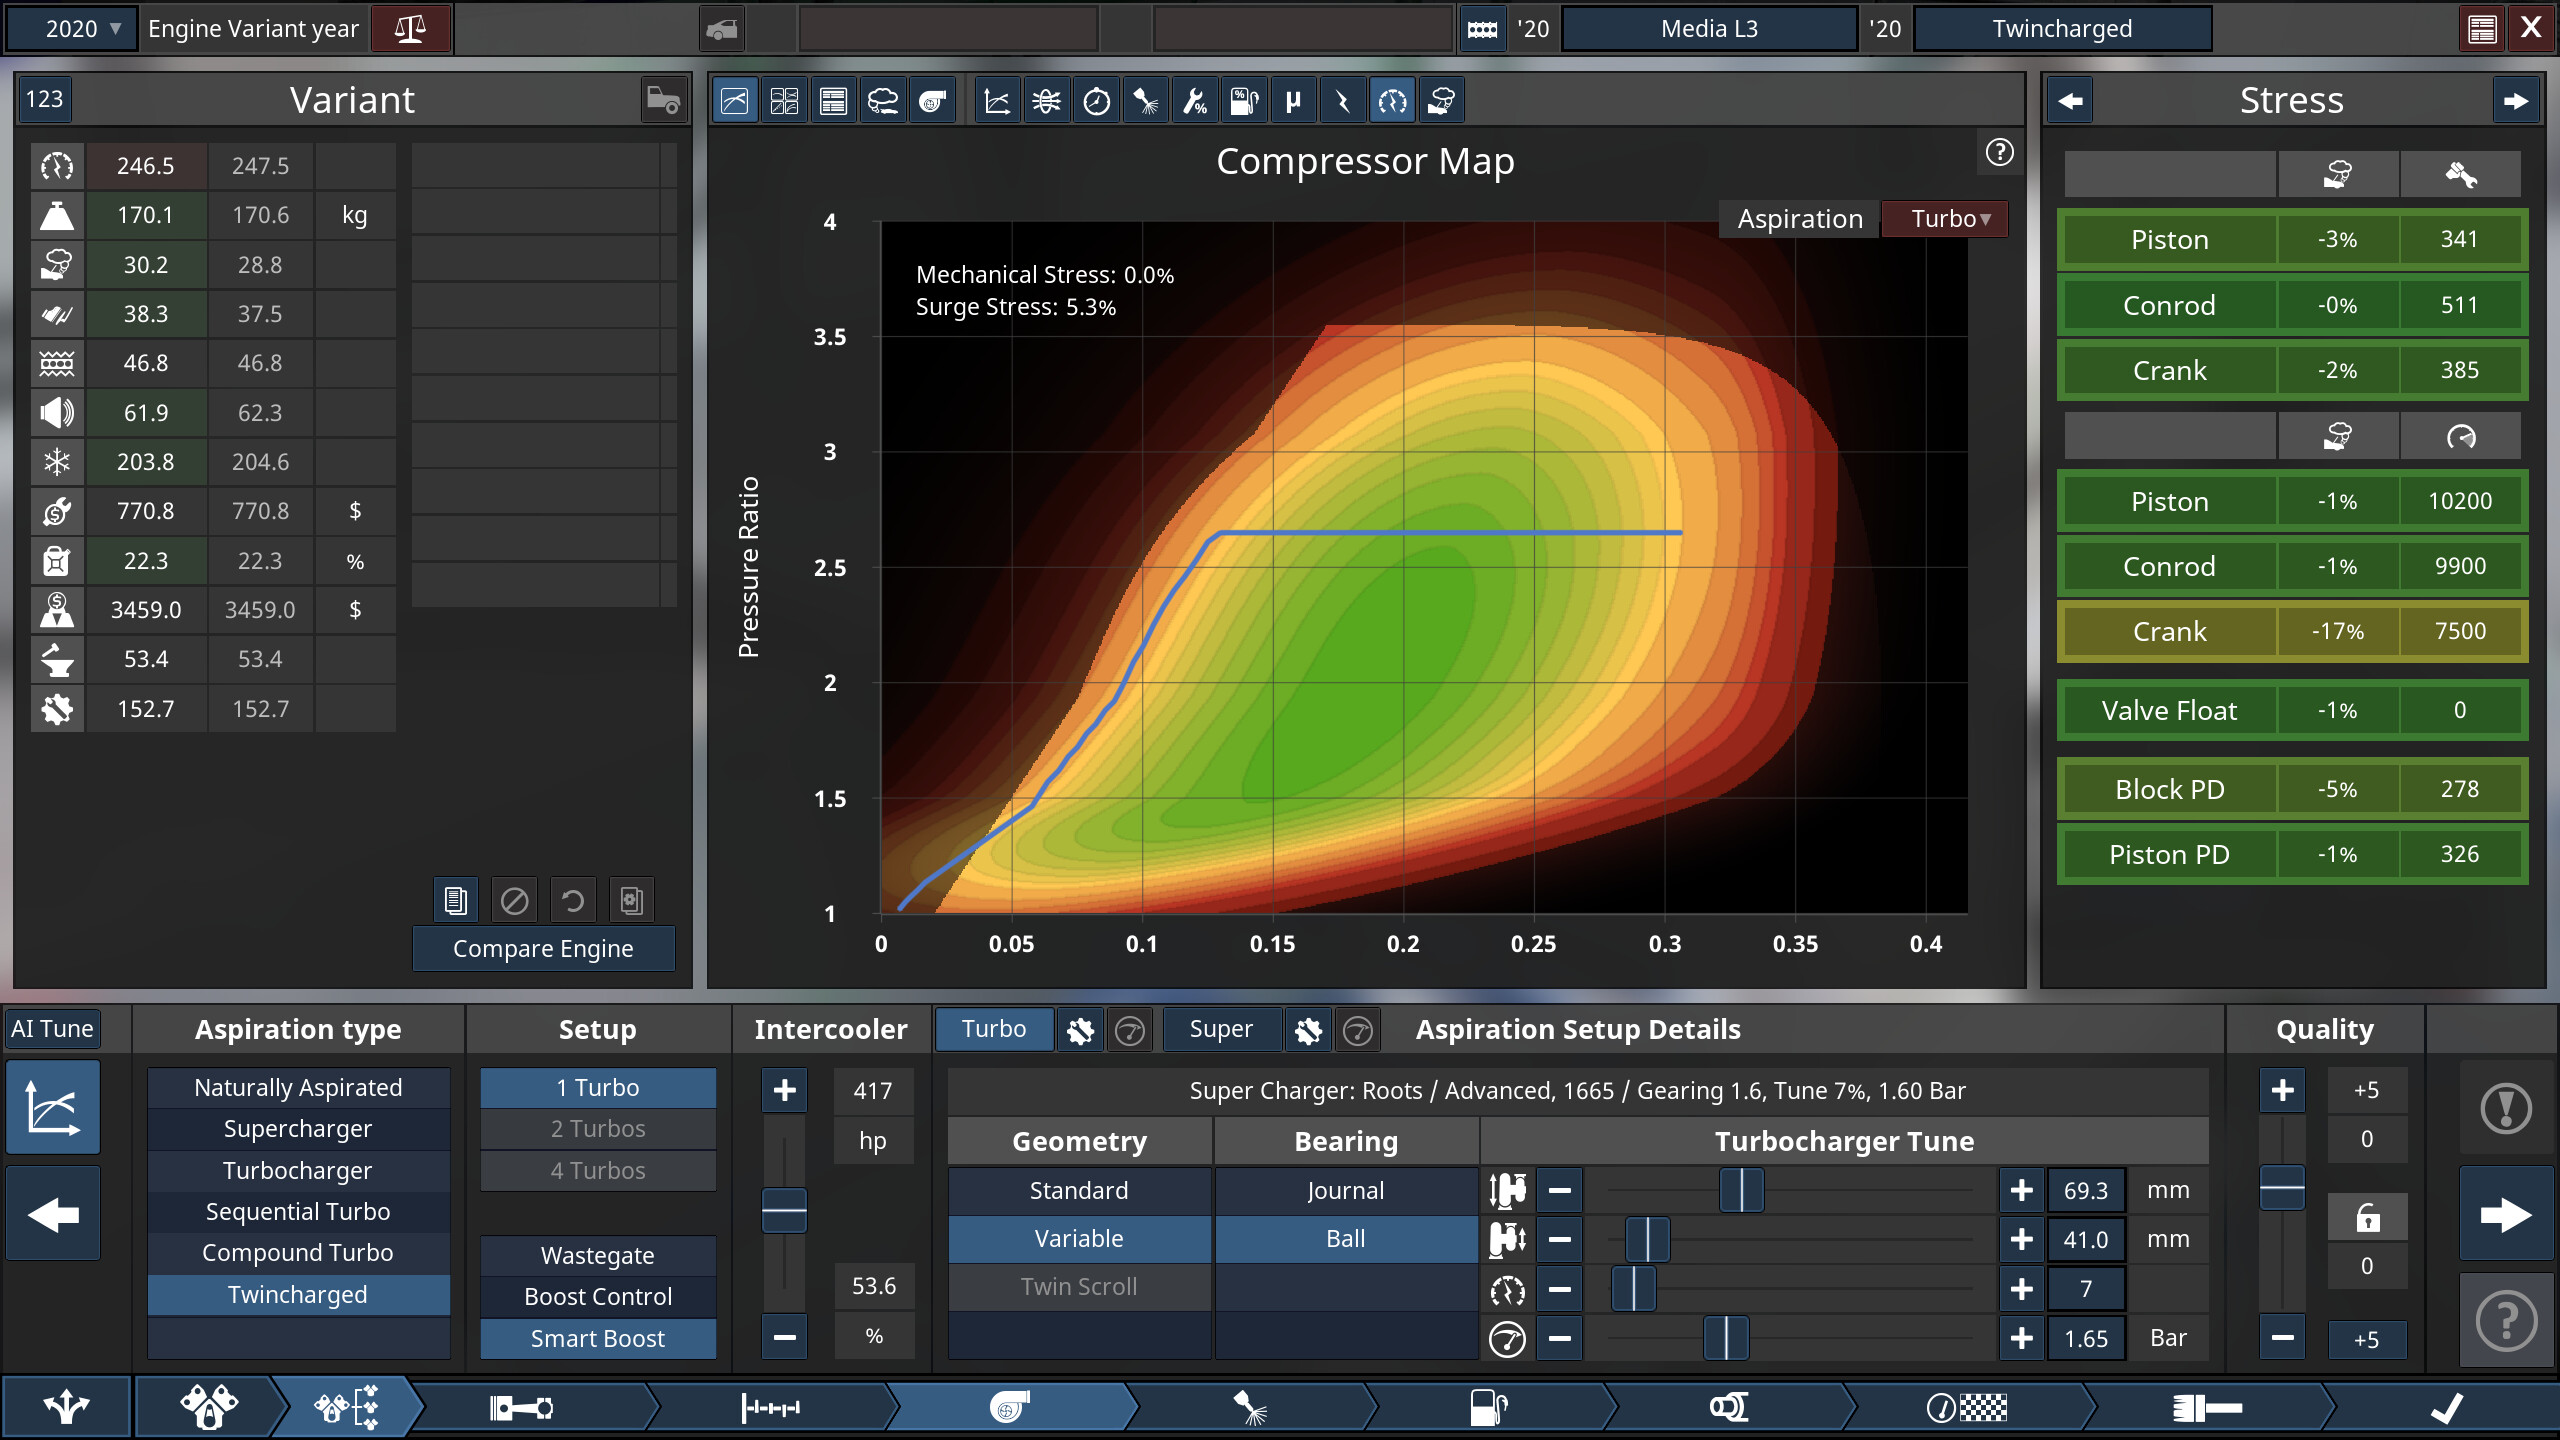Go to the bottom end piston stage
2560x1440 pixels.
coord(520,1407)
